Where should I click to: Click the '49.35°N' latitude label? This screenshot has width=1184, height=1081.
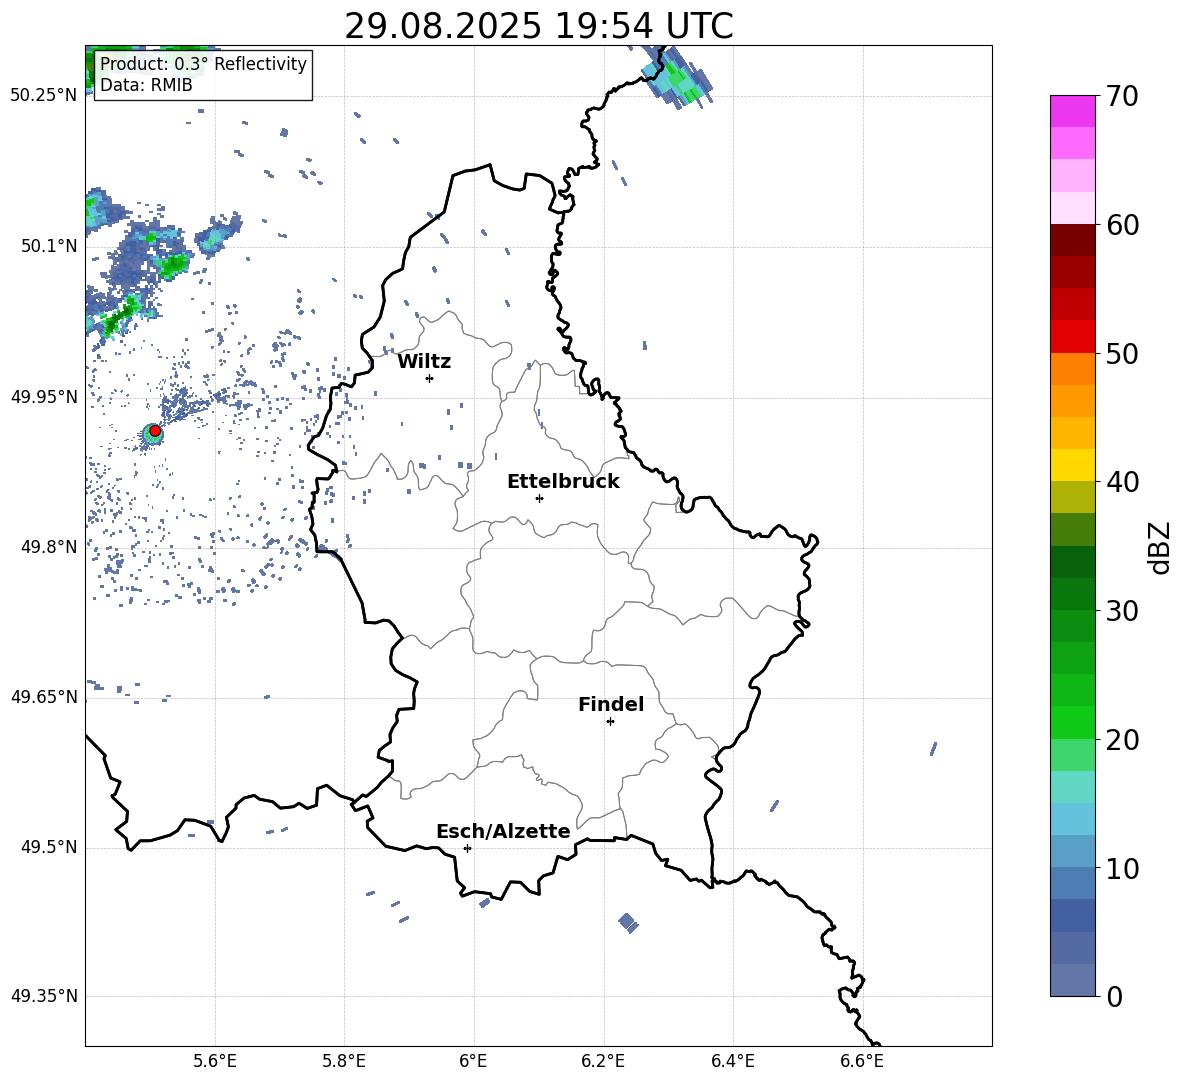[x=44, y=996]
